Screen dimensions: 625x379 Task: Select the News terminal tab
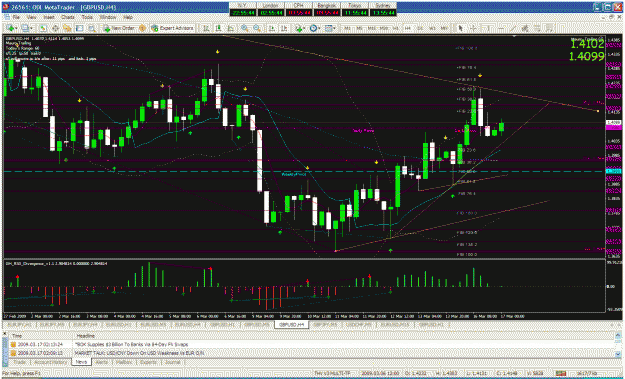(81, 362)
